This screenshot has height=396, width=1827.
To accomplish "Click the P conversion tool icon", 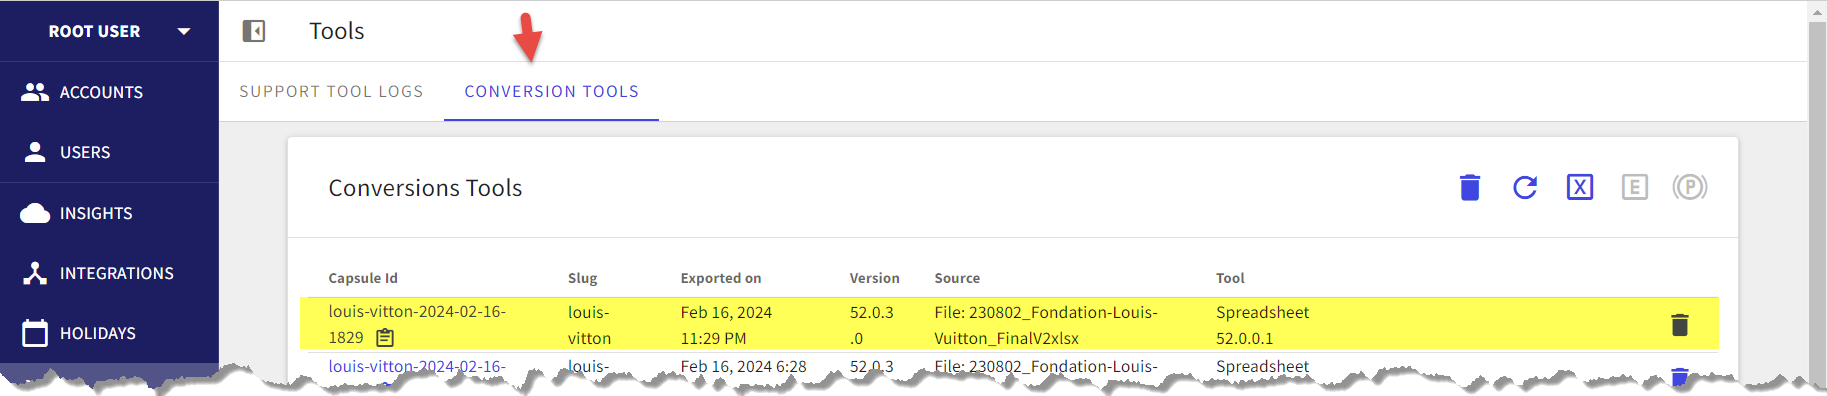I will (x=1689, y=187).
